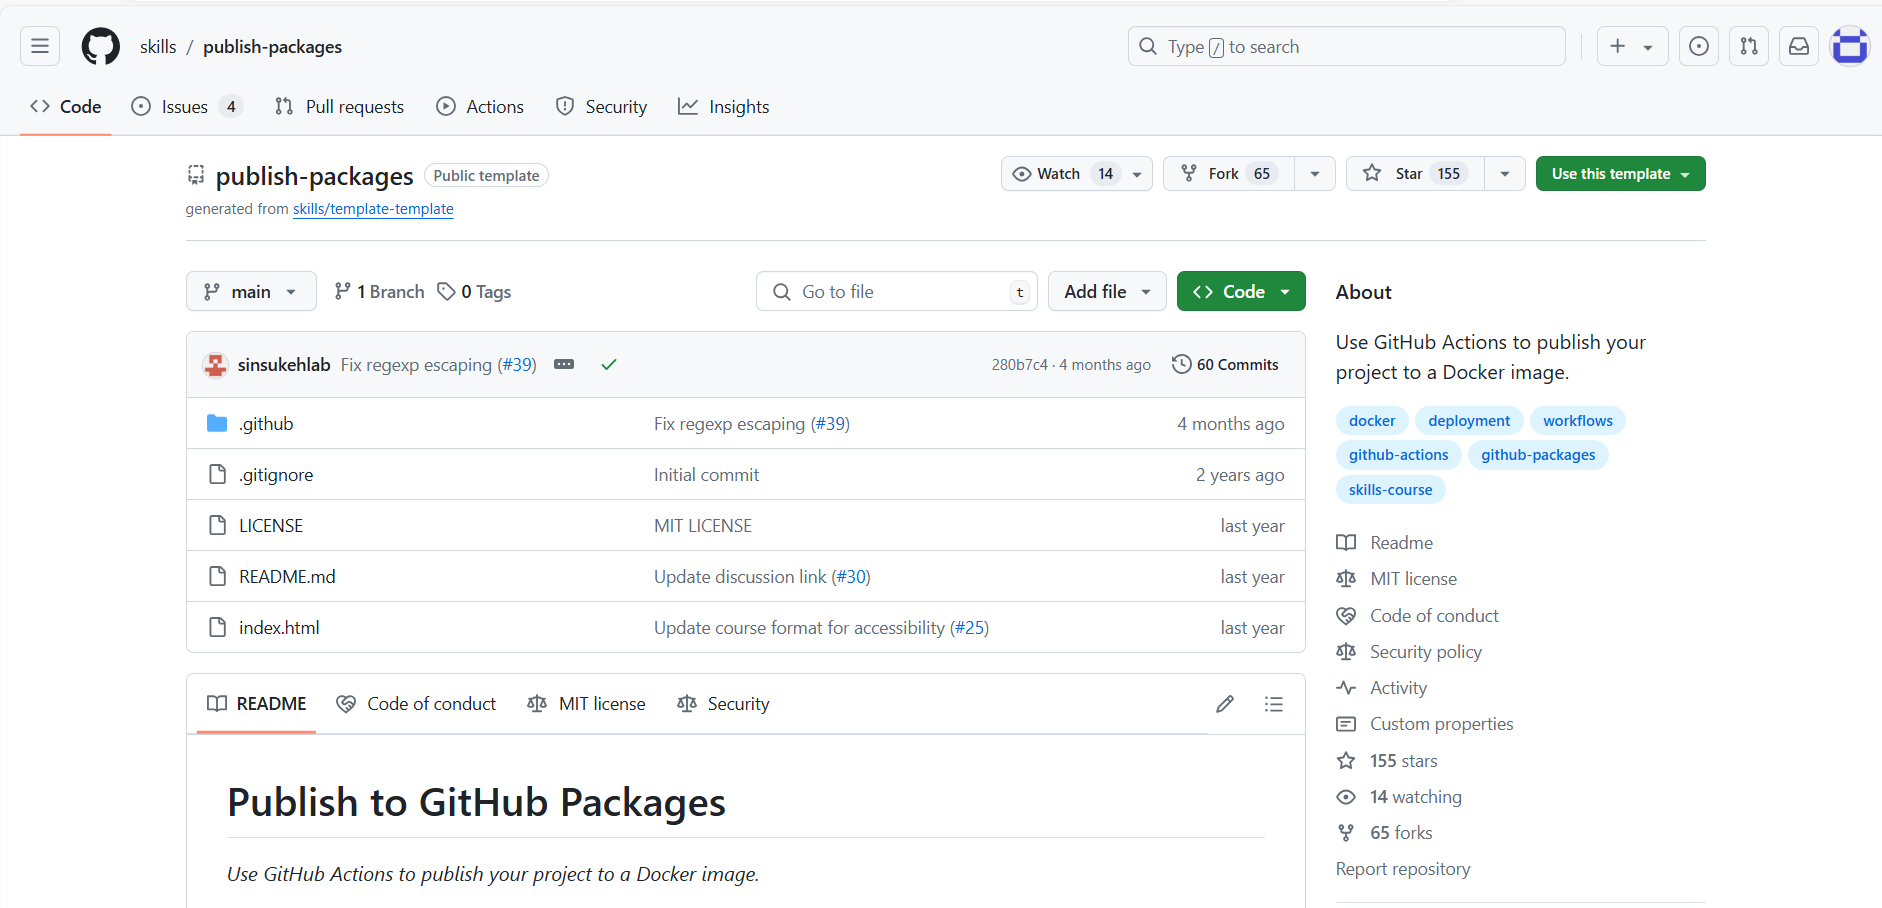Open the docker topic tag
The width and height of the screenshot is (1882, 908).
(1371, 420)
